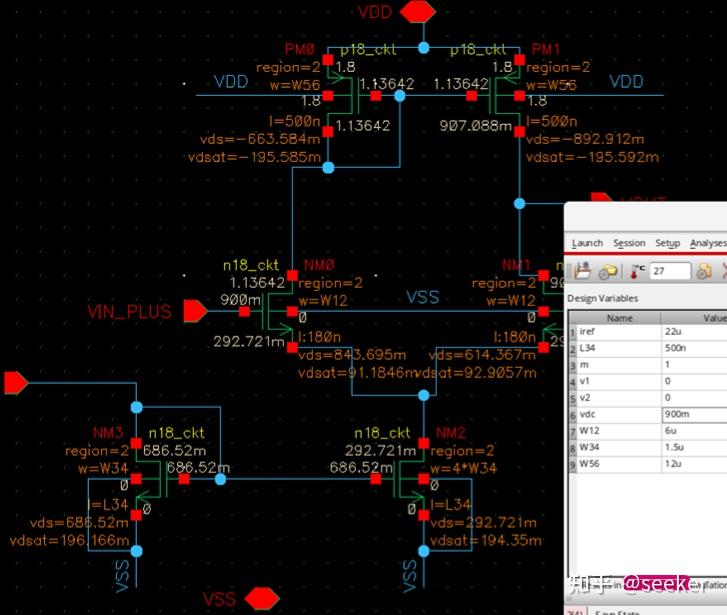Select the iref design variable row
The height and width of the screenshot is (615, 727).
click(x=648, y=332)
